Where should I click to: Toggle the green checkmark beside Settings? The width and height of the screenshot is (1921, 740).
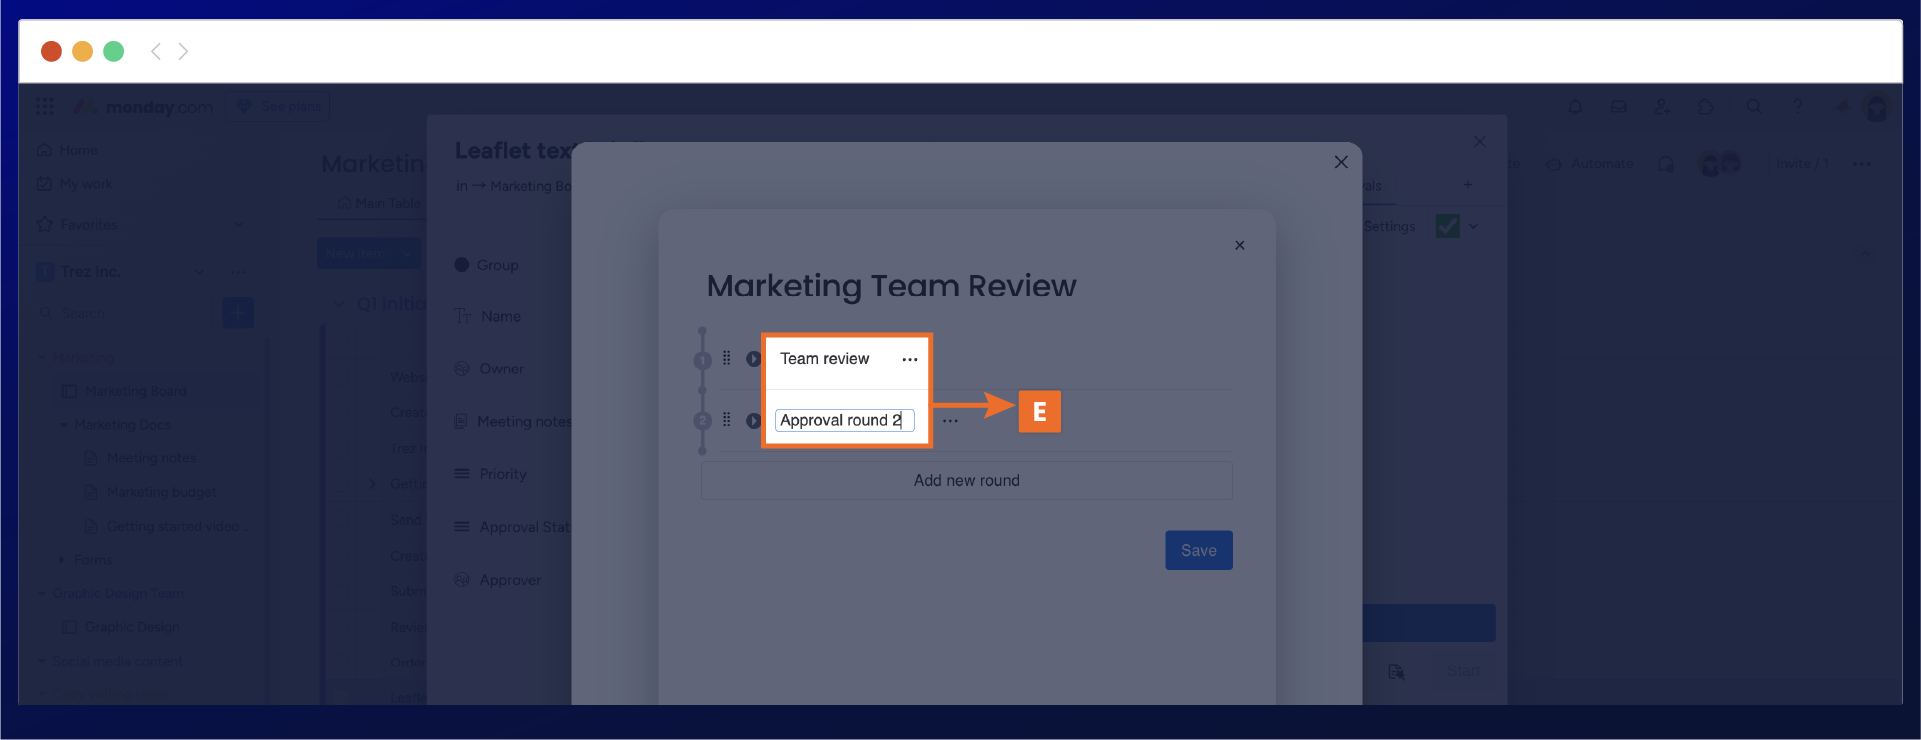(1447, 226)
